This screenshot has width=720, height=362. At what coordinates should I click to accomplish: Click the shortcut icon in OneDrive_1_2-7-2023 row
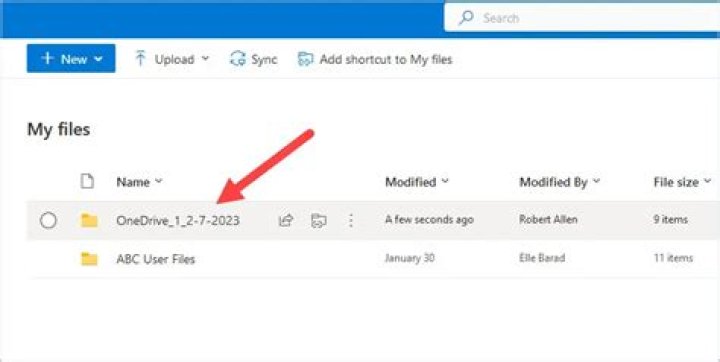[318, 221]
